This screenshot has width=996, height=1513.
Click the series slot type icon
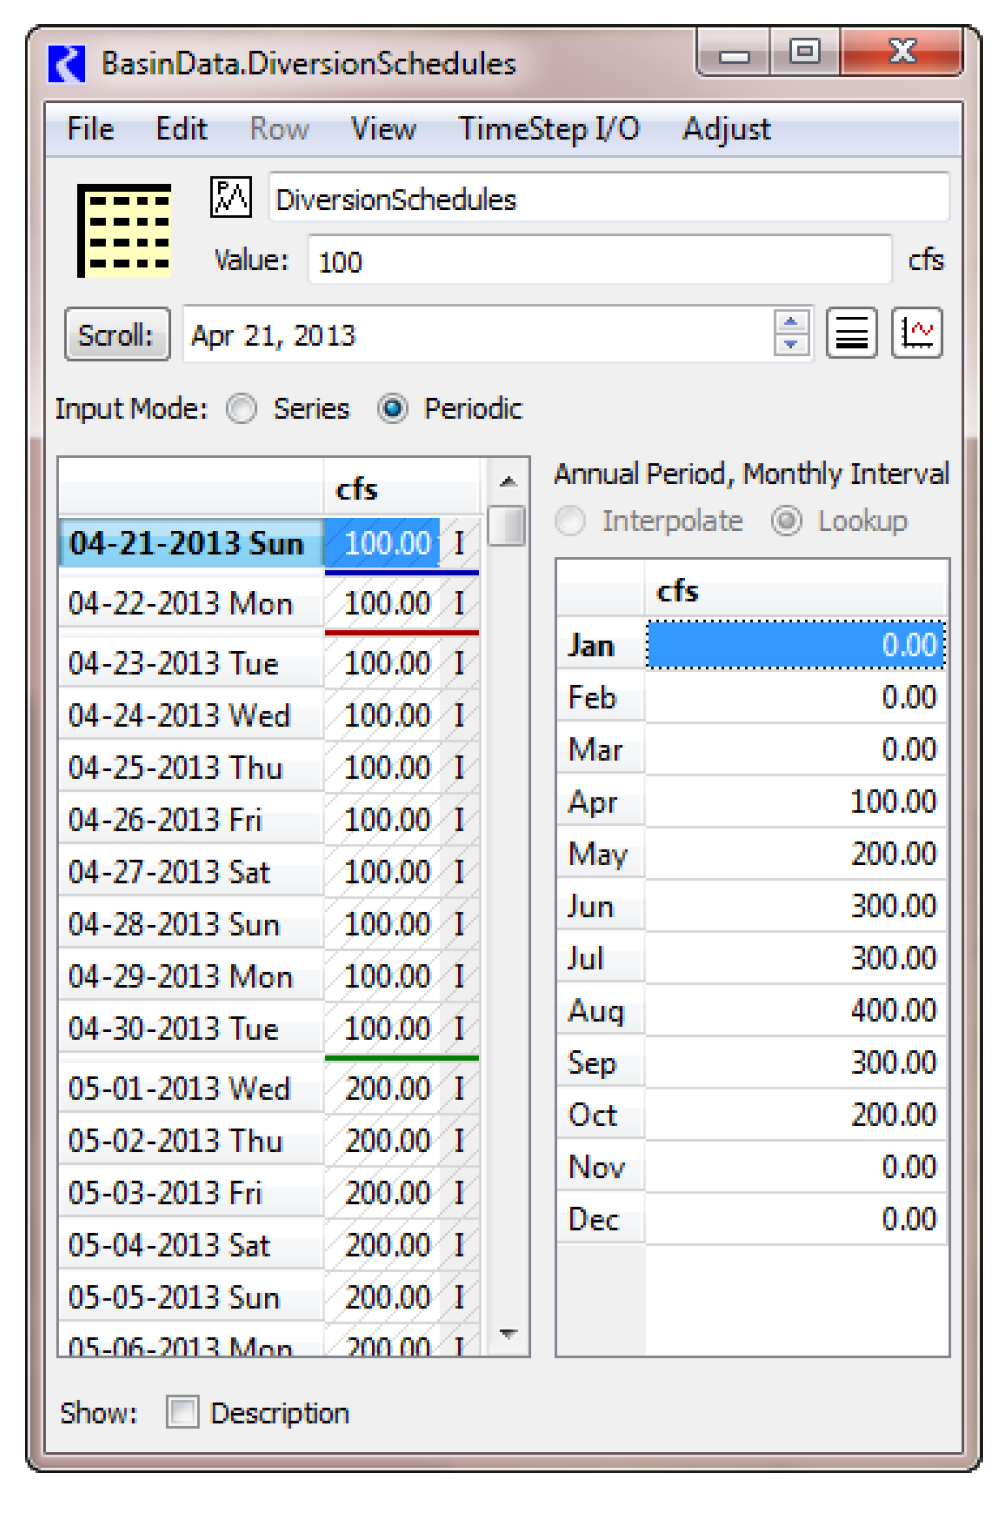click(x=230, y=197)
